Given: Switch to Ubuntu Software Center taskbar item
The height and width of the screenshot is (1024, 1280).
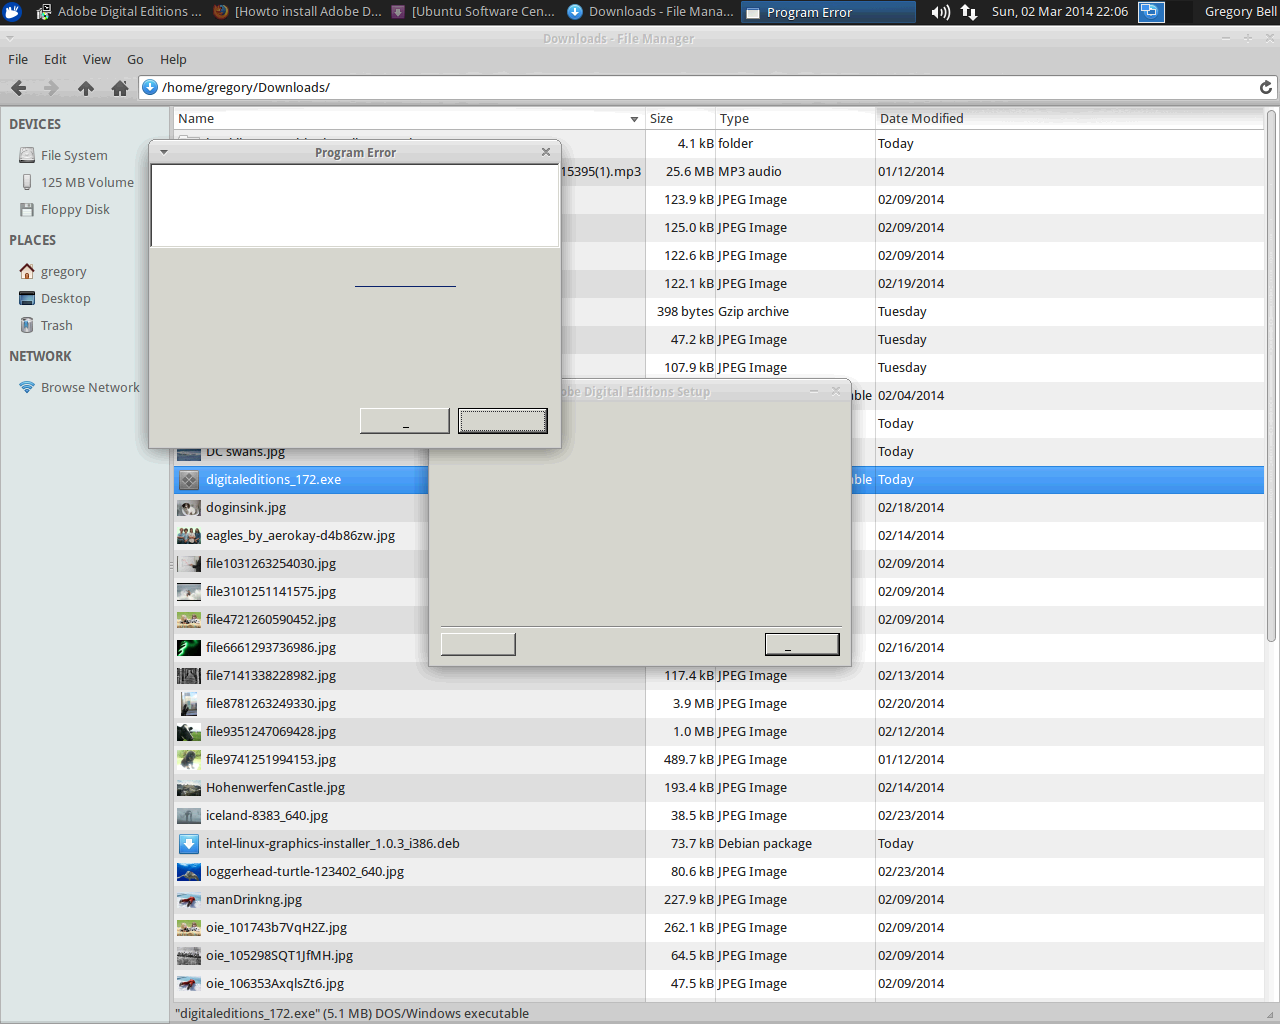Looking at the screenshot, I should click(x=473, y=12).
